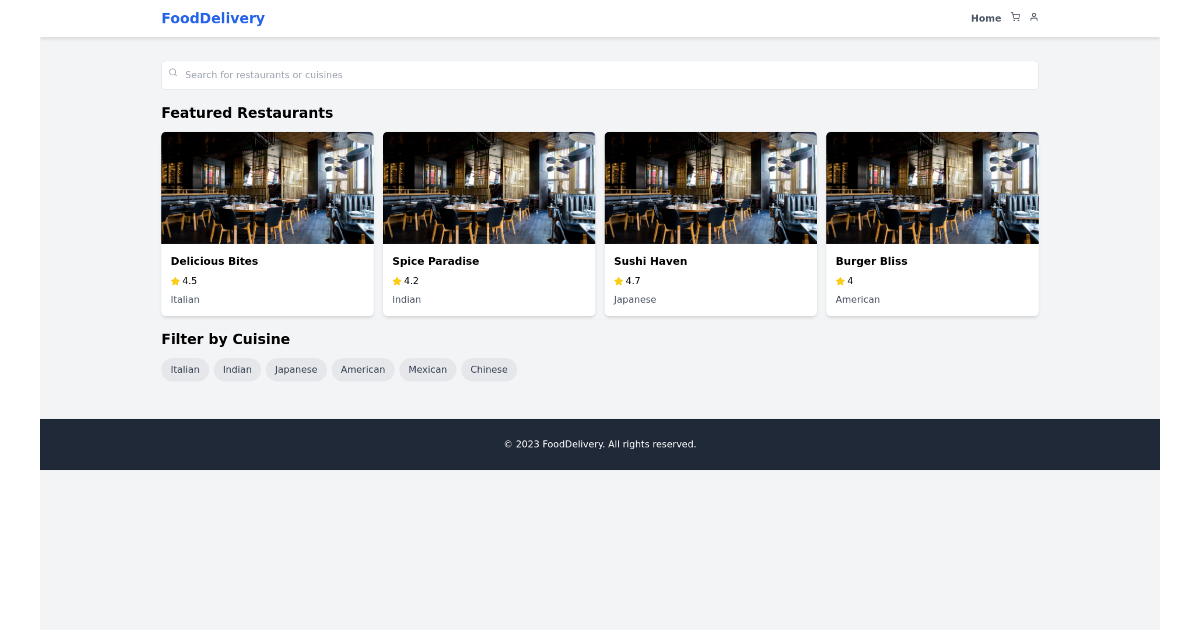Image resolution: width=1200 pixels, height=630 pixels.
Task: Activate the Mexican cuisine filter
Action: [428, 369]
